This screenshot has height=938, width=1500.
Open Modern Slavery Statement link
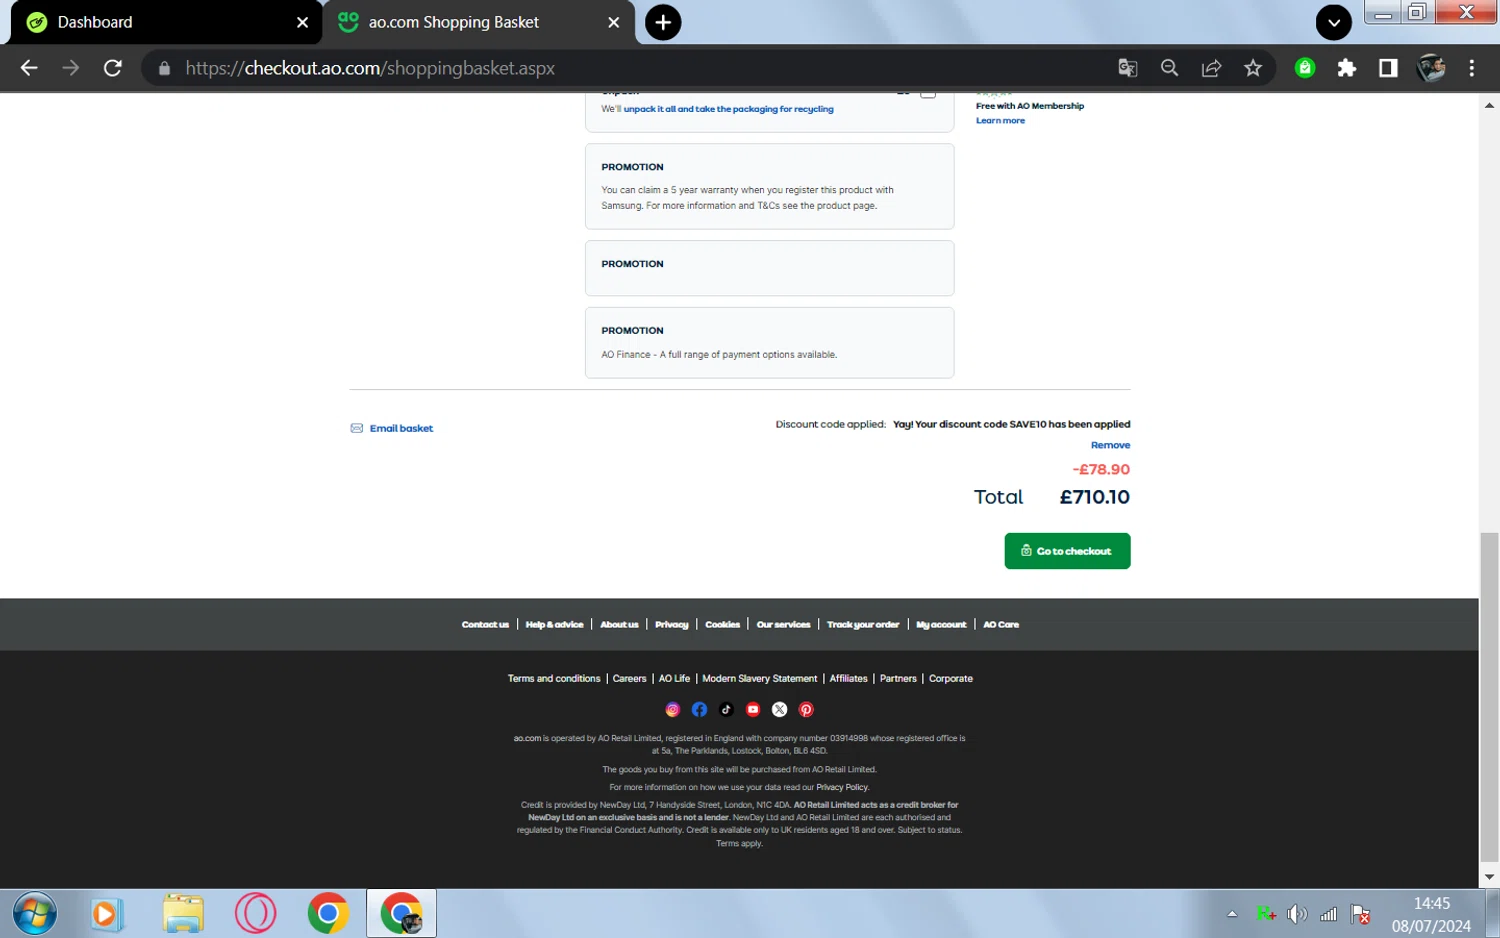coord(759,679)
